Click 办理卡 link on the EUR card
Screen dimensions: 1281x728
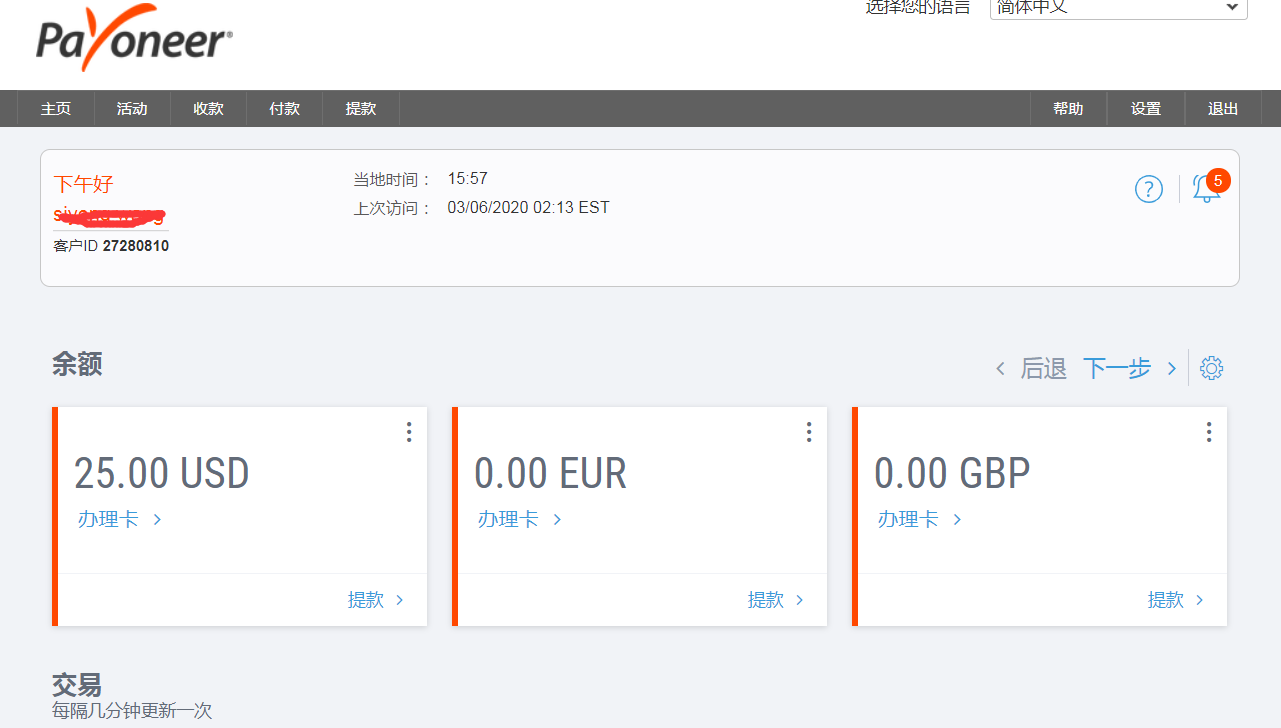click(x=519, y=519)
